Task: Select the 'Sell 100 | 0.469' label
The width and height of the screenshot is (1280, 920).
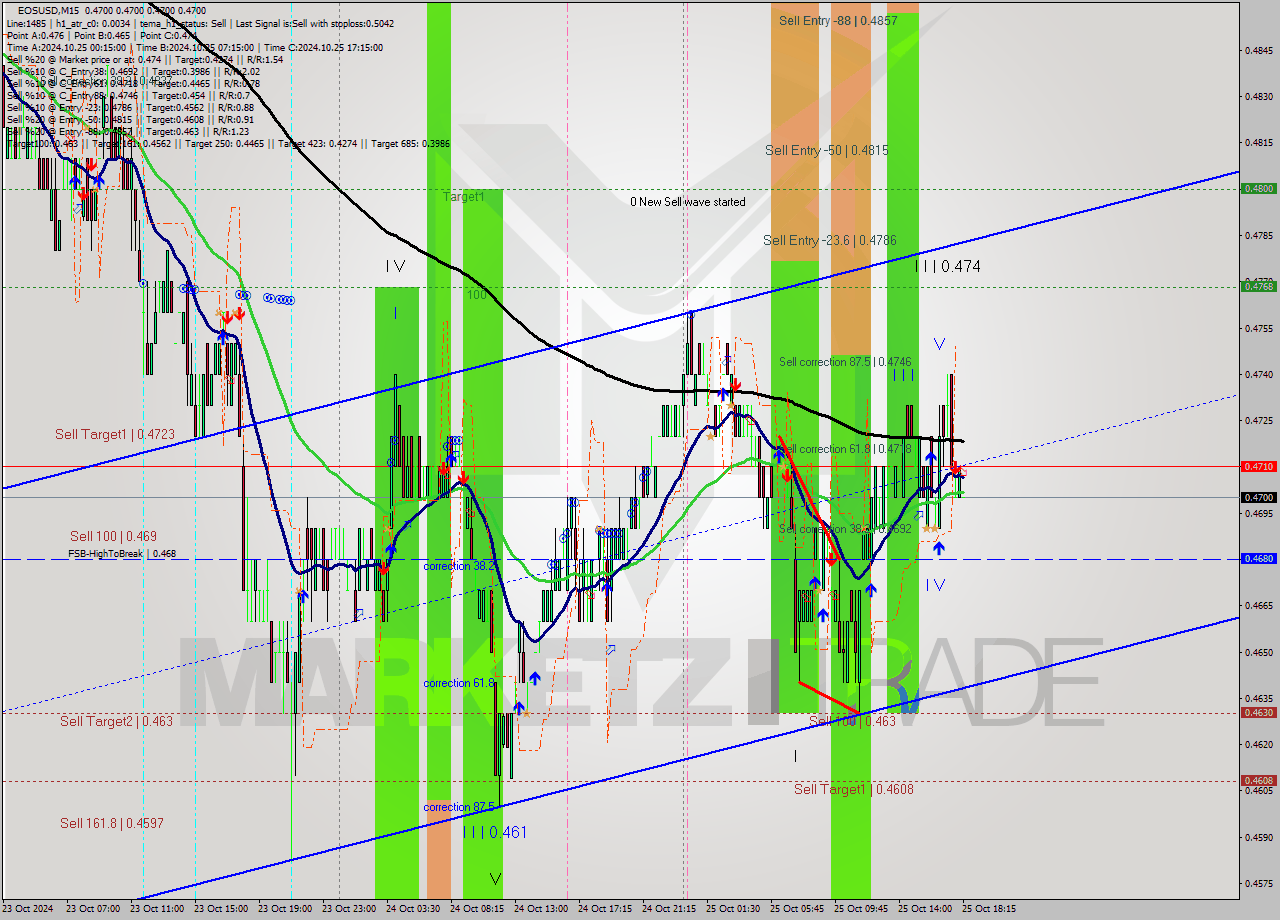Action: coord(113,536)
